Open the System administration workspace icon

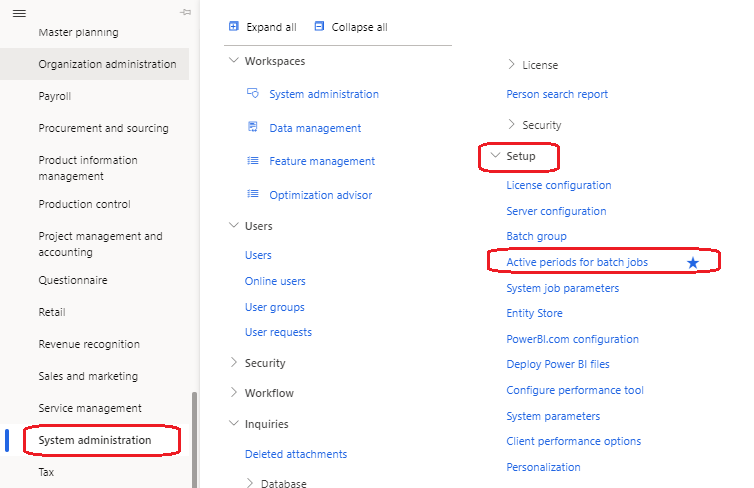[x=253, y=94]
